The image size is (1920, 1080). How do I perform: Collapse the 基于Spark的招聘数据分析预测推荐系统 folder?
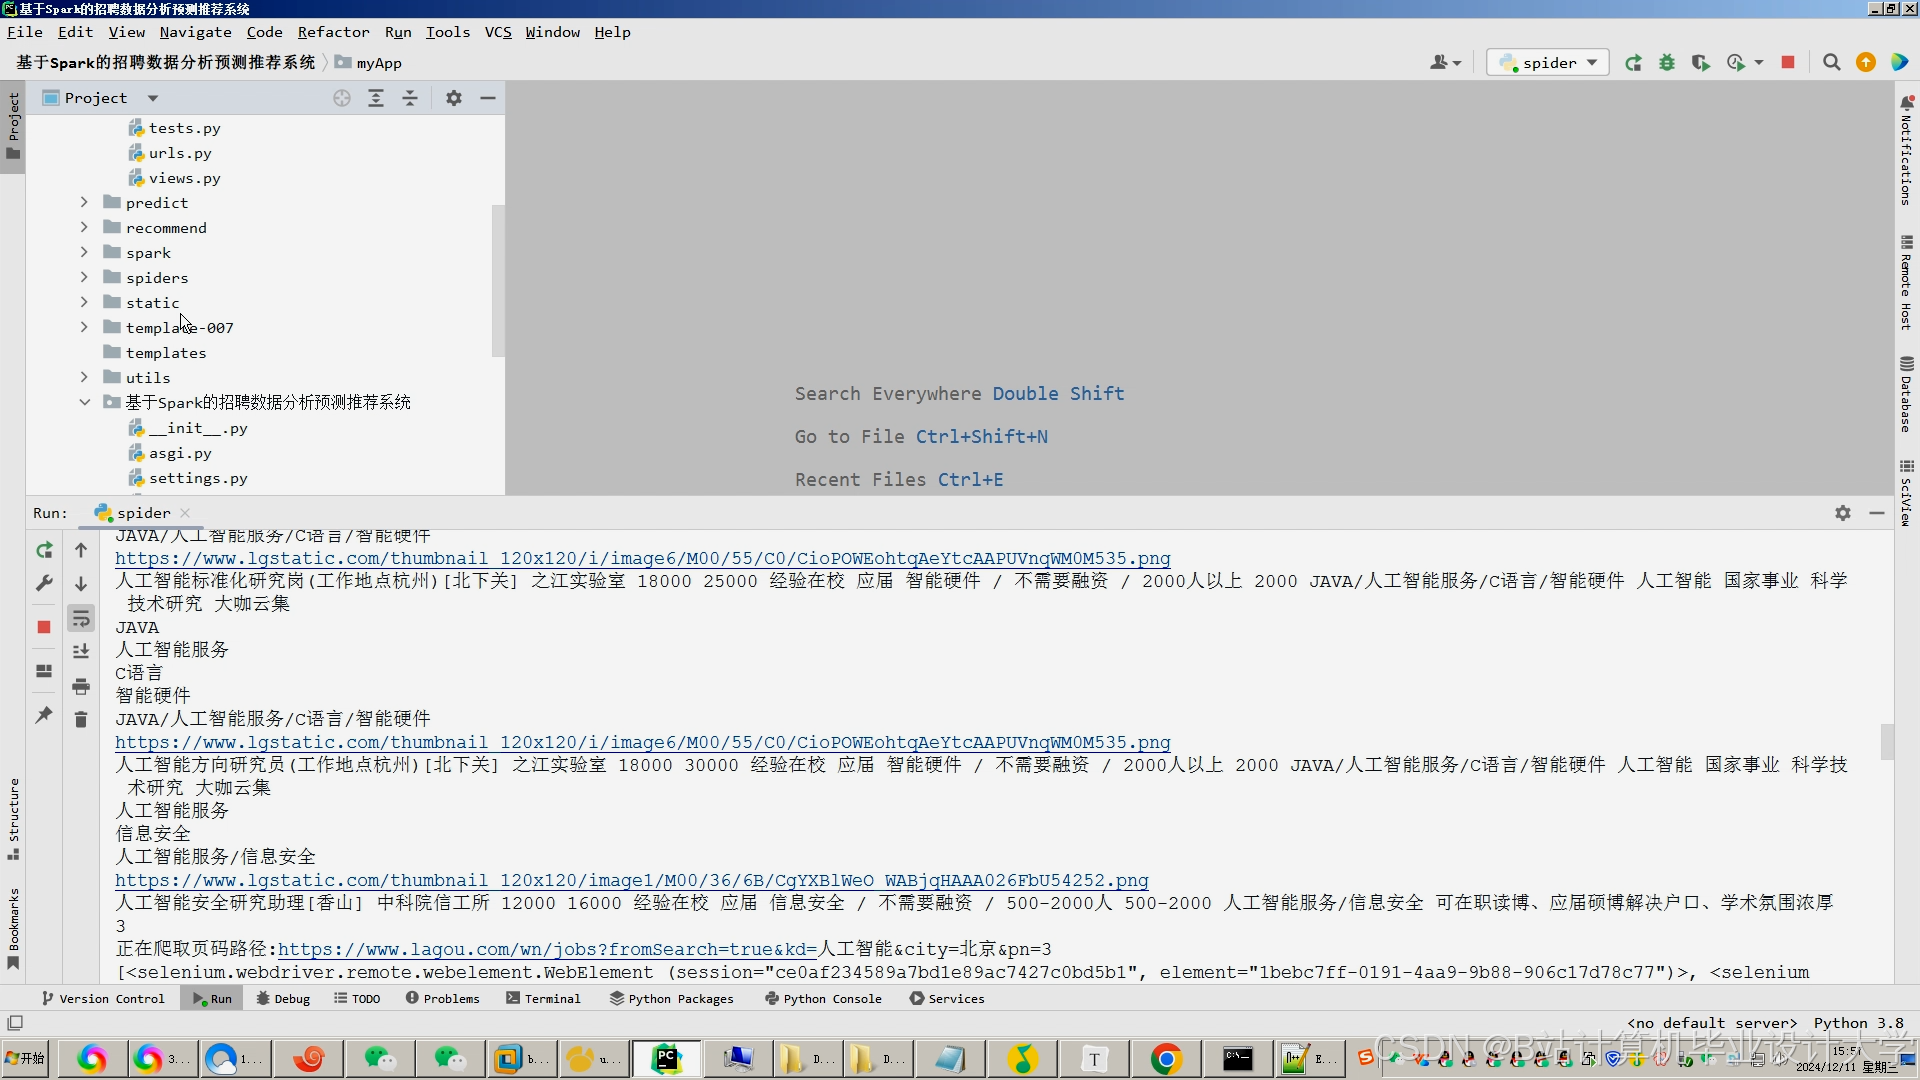(x=85, y=401)
